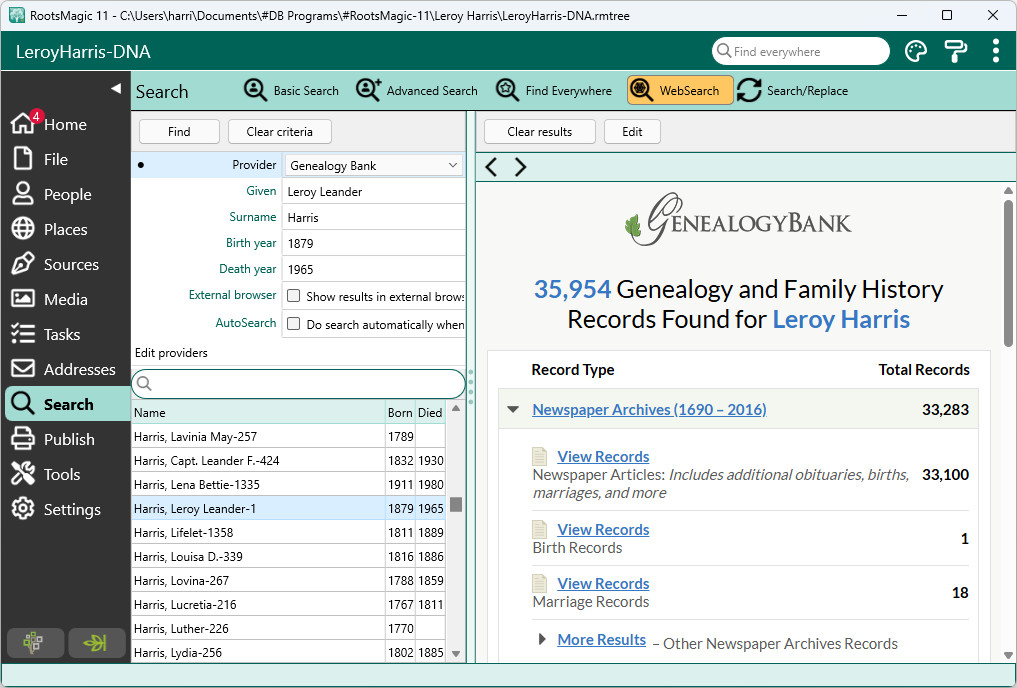Open the Provider dropdown

(x=374, y=165)
